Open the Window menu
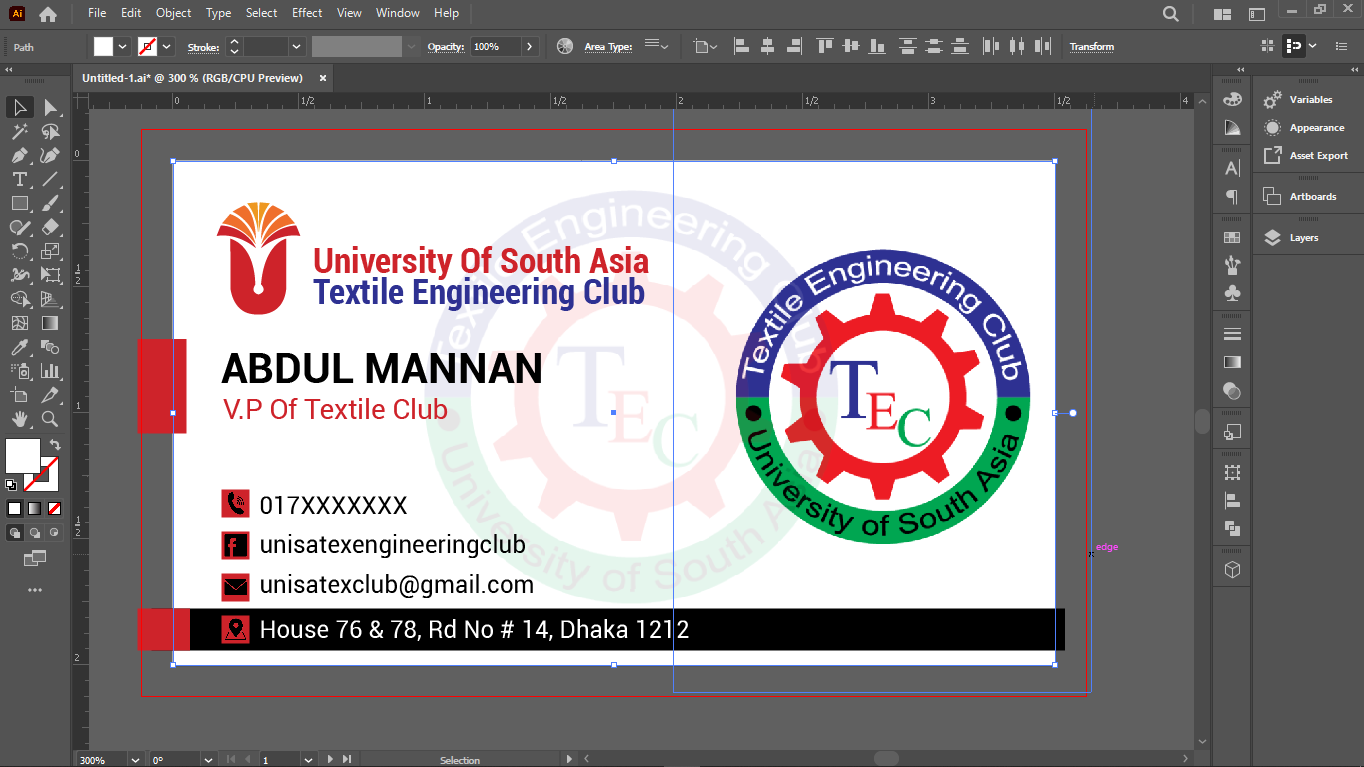 point(398,13)
